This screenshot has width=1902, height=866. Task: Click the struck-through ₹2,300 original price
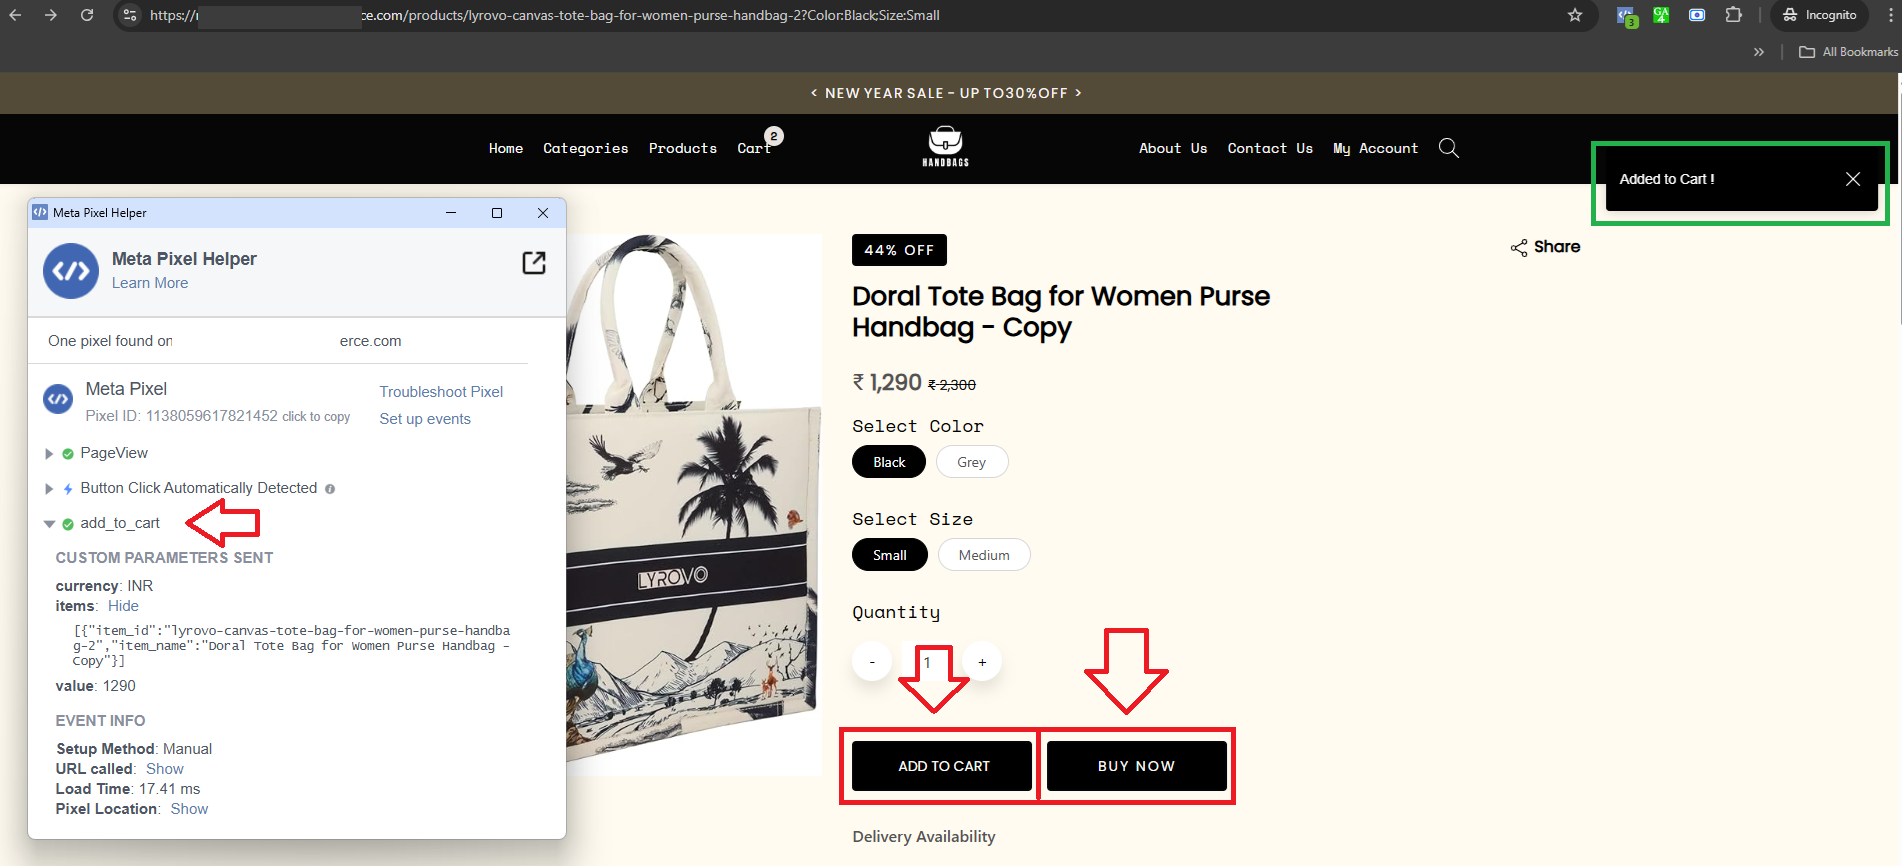(x=952, y=385)
